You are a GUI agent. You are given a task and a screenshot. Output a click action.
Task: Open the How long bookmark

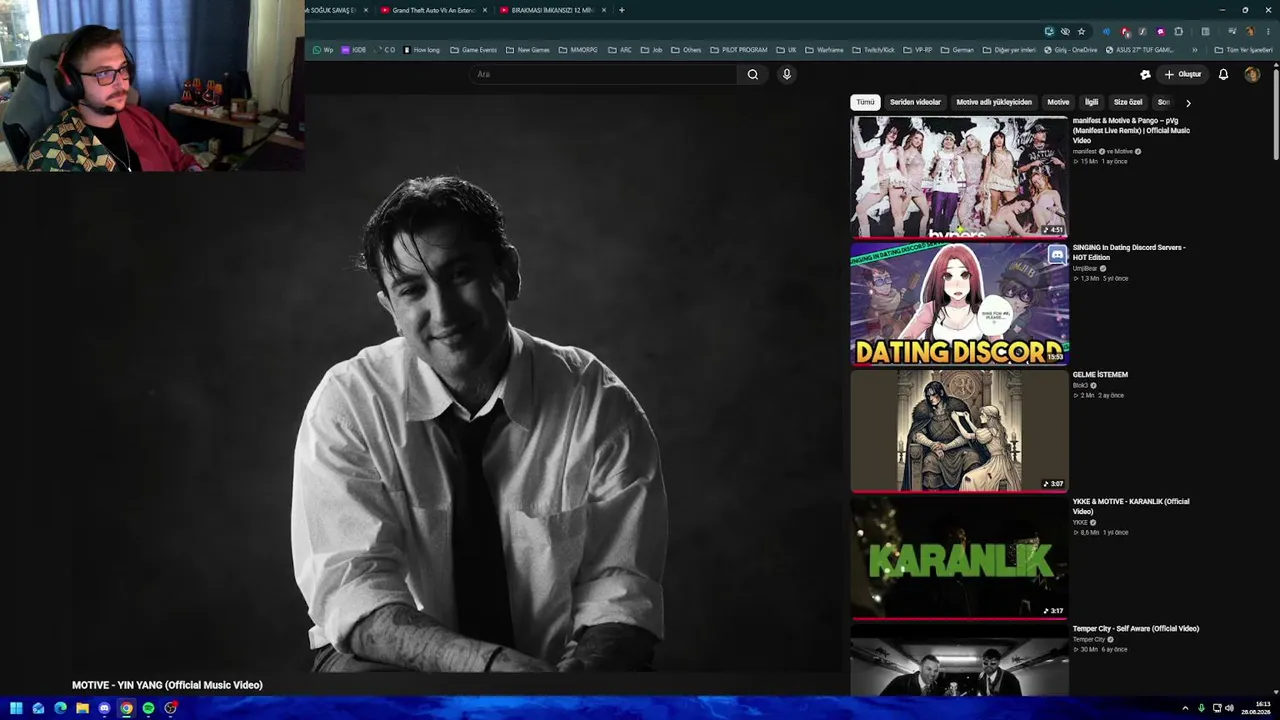coord(421,50)
